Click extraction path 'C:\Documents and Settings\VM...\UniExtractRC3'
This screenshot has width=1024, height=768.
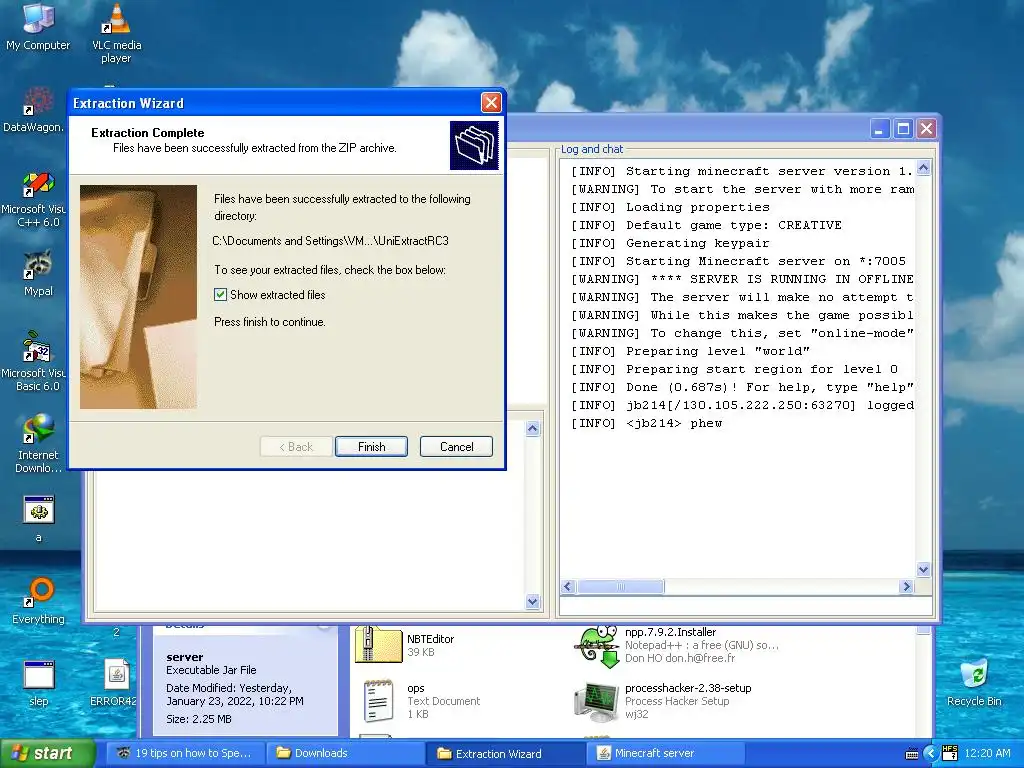(x=330, y=241)
